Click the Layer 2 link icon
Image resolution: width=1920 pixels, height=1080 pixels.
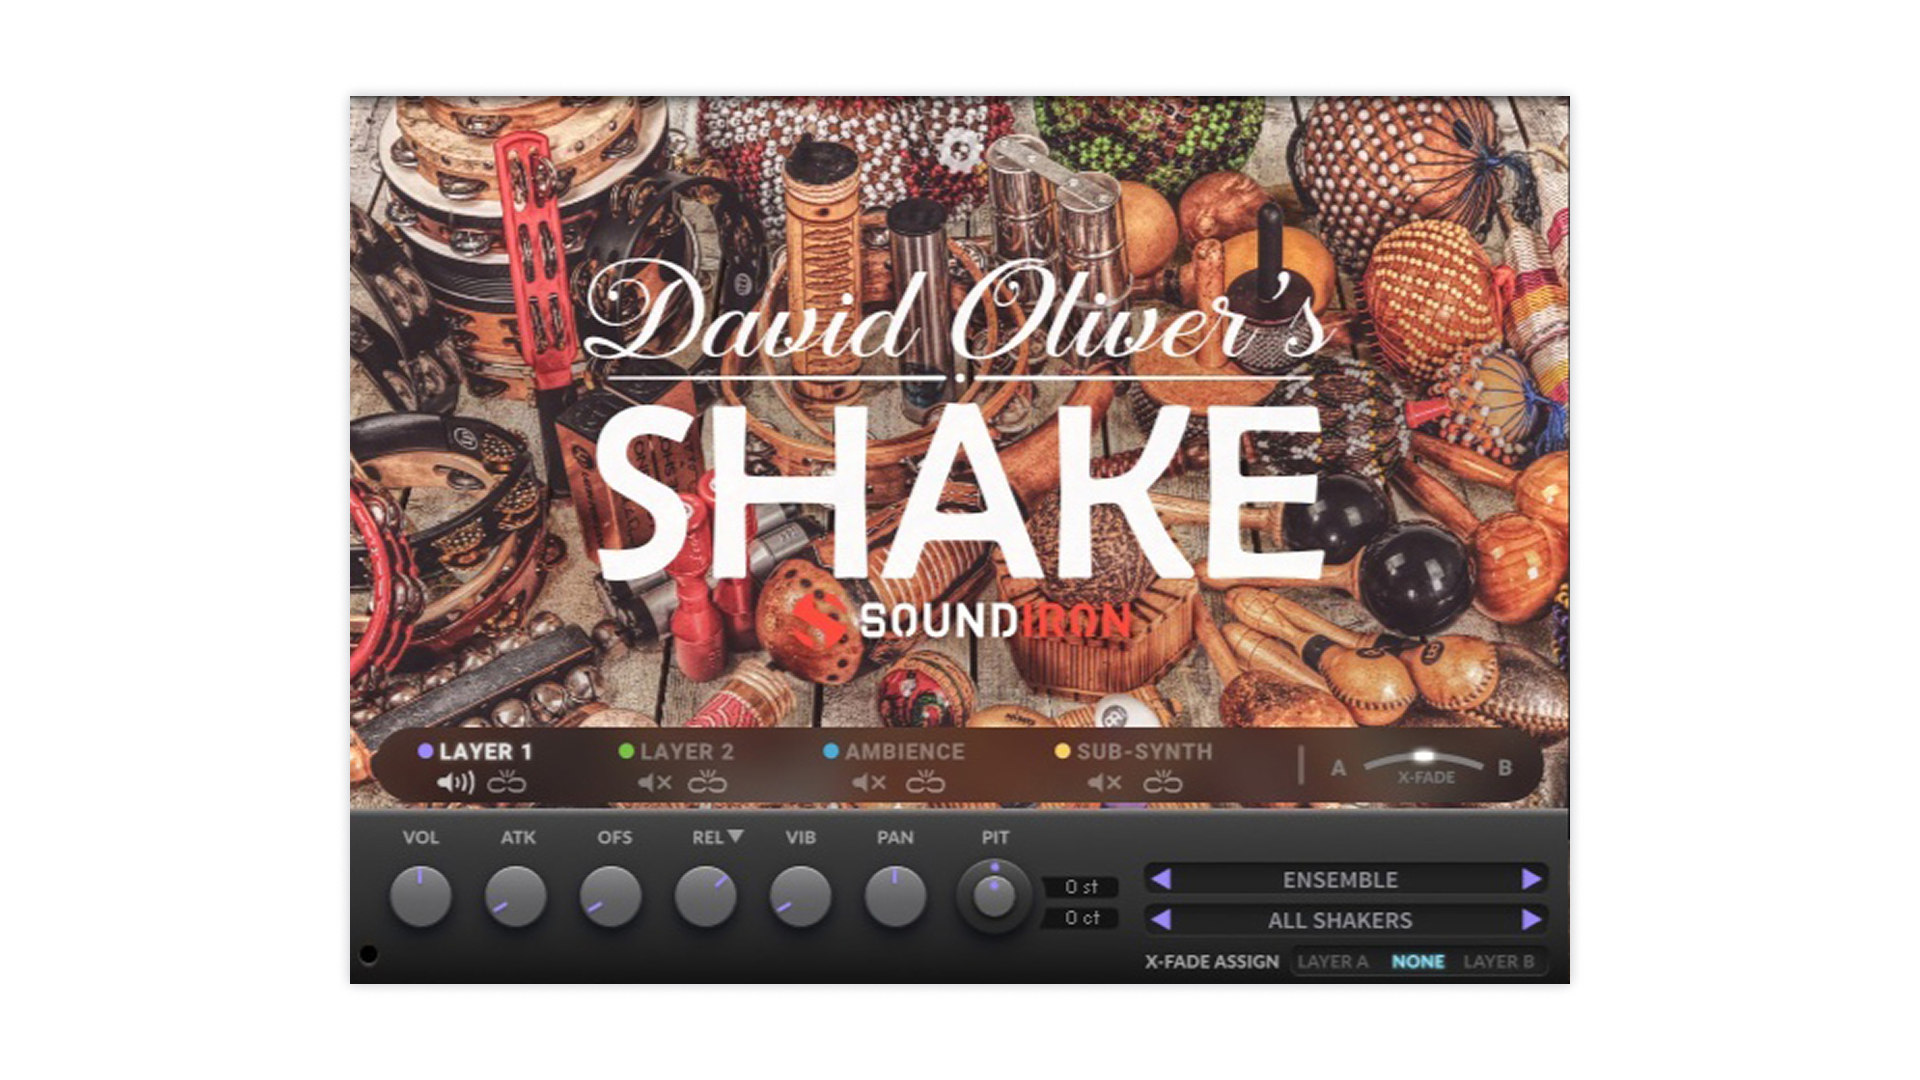707,783
